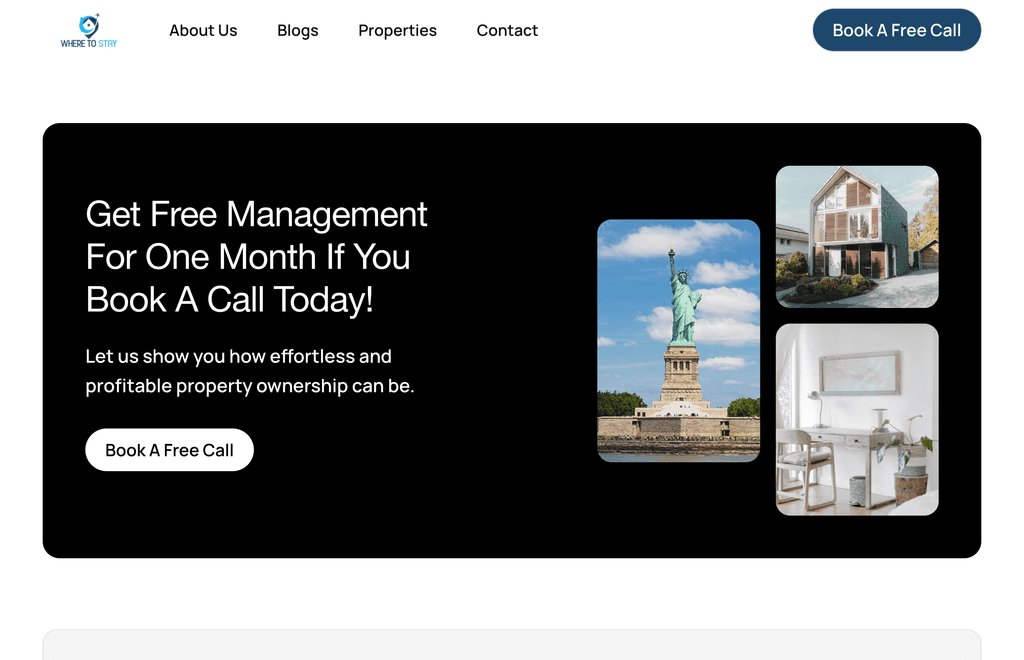The width and height of the screenshot is (1024, 660).
Task: Open the About Us page
Action: pyautogui.click(x=203, y=31)
